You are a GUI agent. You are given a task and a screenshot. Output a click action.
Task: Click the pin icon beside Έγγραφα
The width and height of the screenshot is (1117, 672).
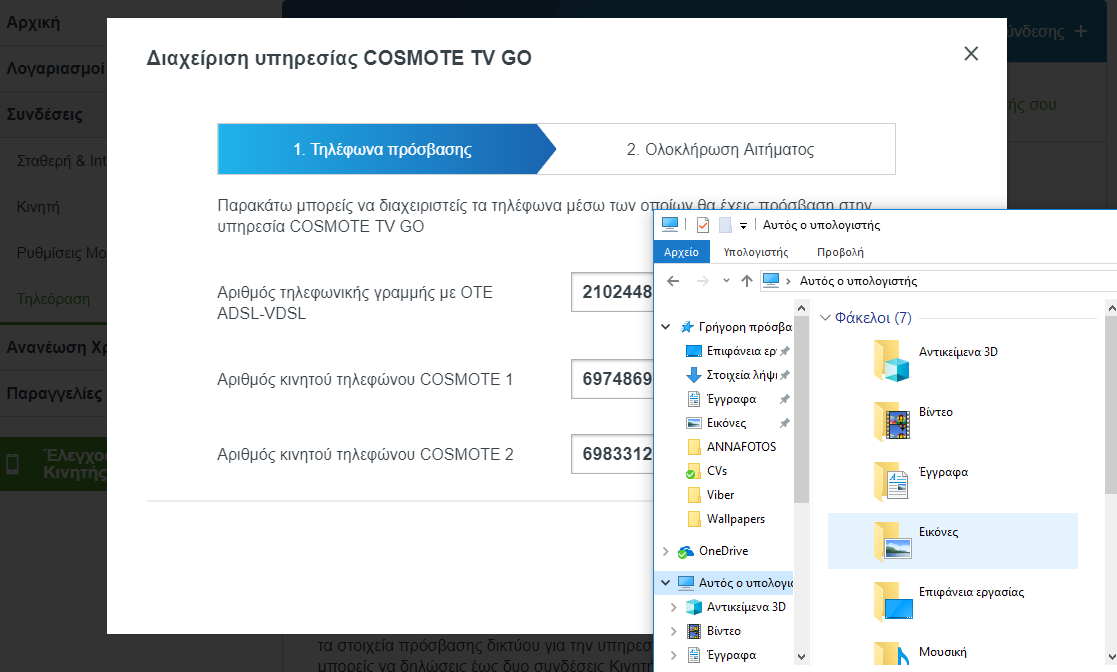pyautogui.click(x=784, y=399)
